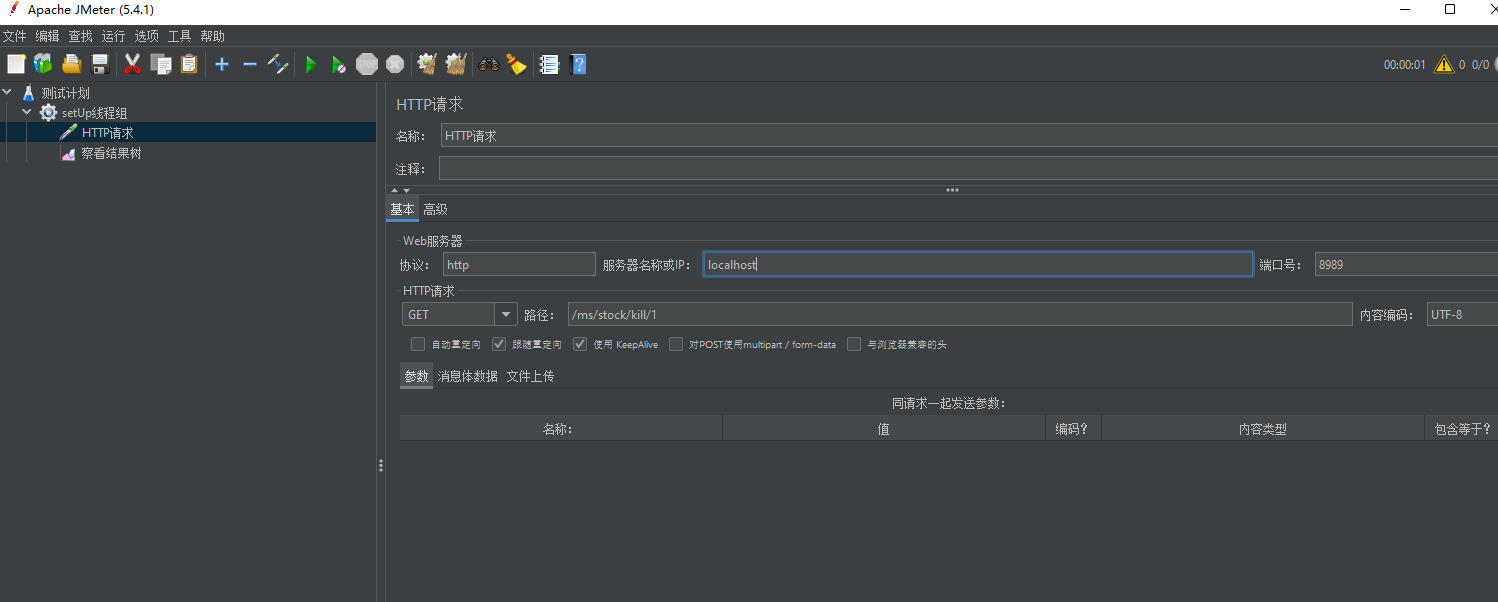
Task: Open the GET method dropdown
Action: [x=506, y=314]
